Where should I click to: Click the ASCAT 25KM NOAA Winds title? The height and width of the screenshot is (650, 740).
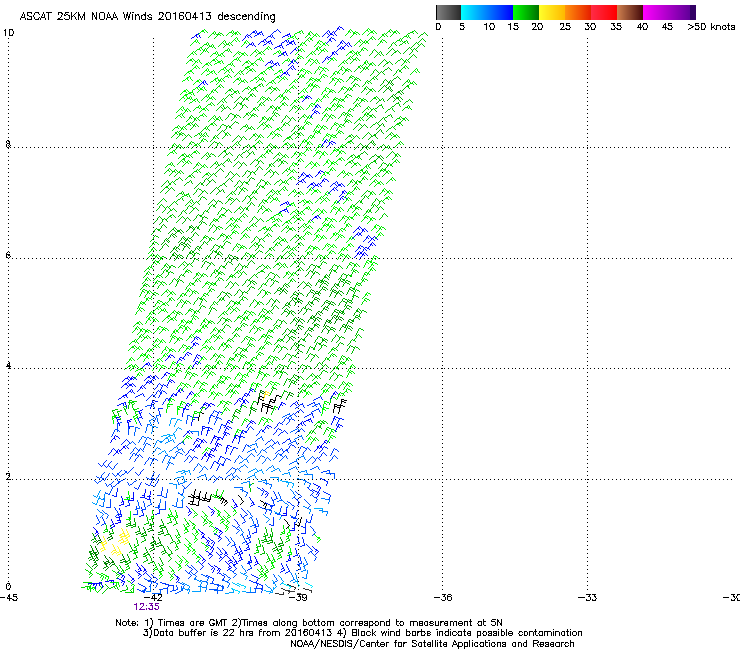tap(147, 16)
